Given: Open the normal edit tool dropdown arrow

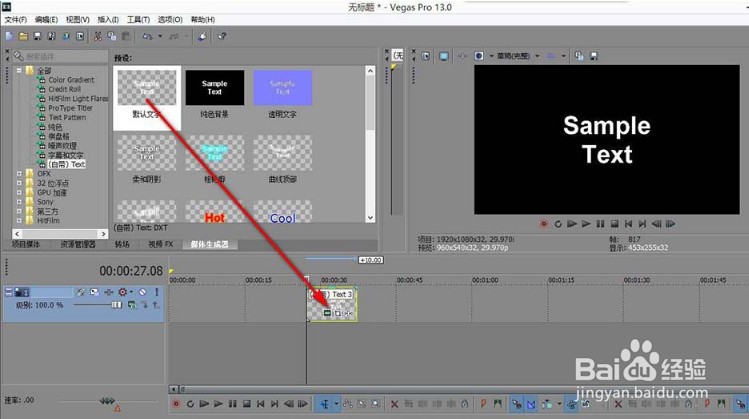Looking at the screenshot, I should pos(336,404).
